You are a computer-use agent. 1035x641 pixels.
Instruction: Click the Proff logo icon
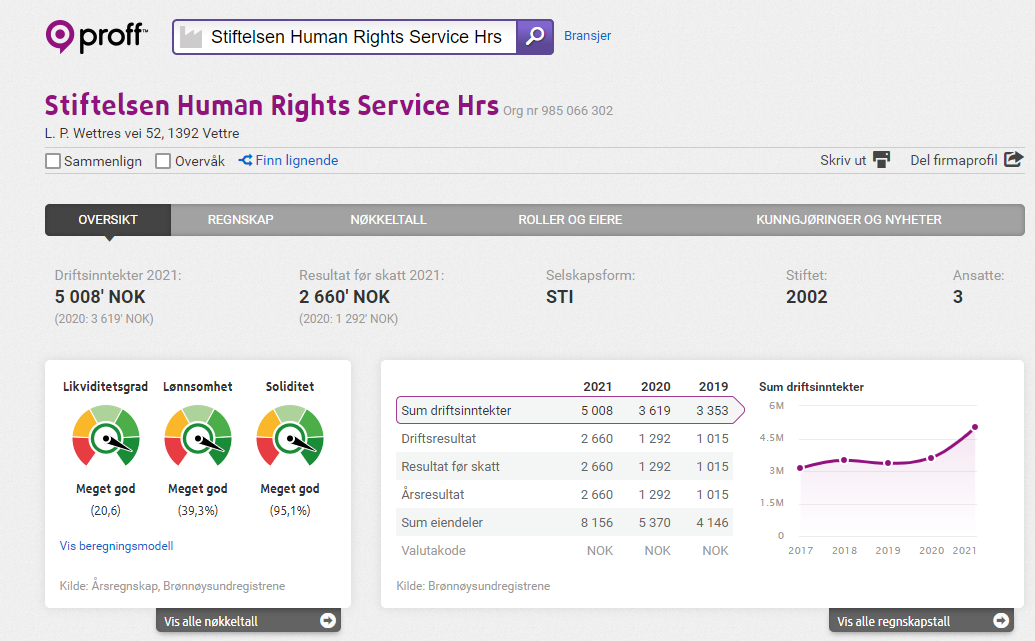click(x=60, y=37)
